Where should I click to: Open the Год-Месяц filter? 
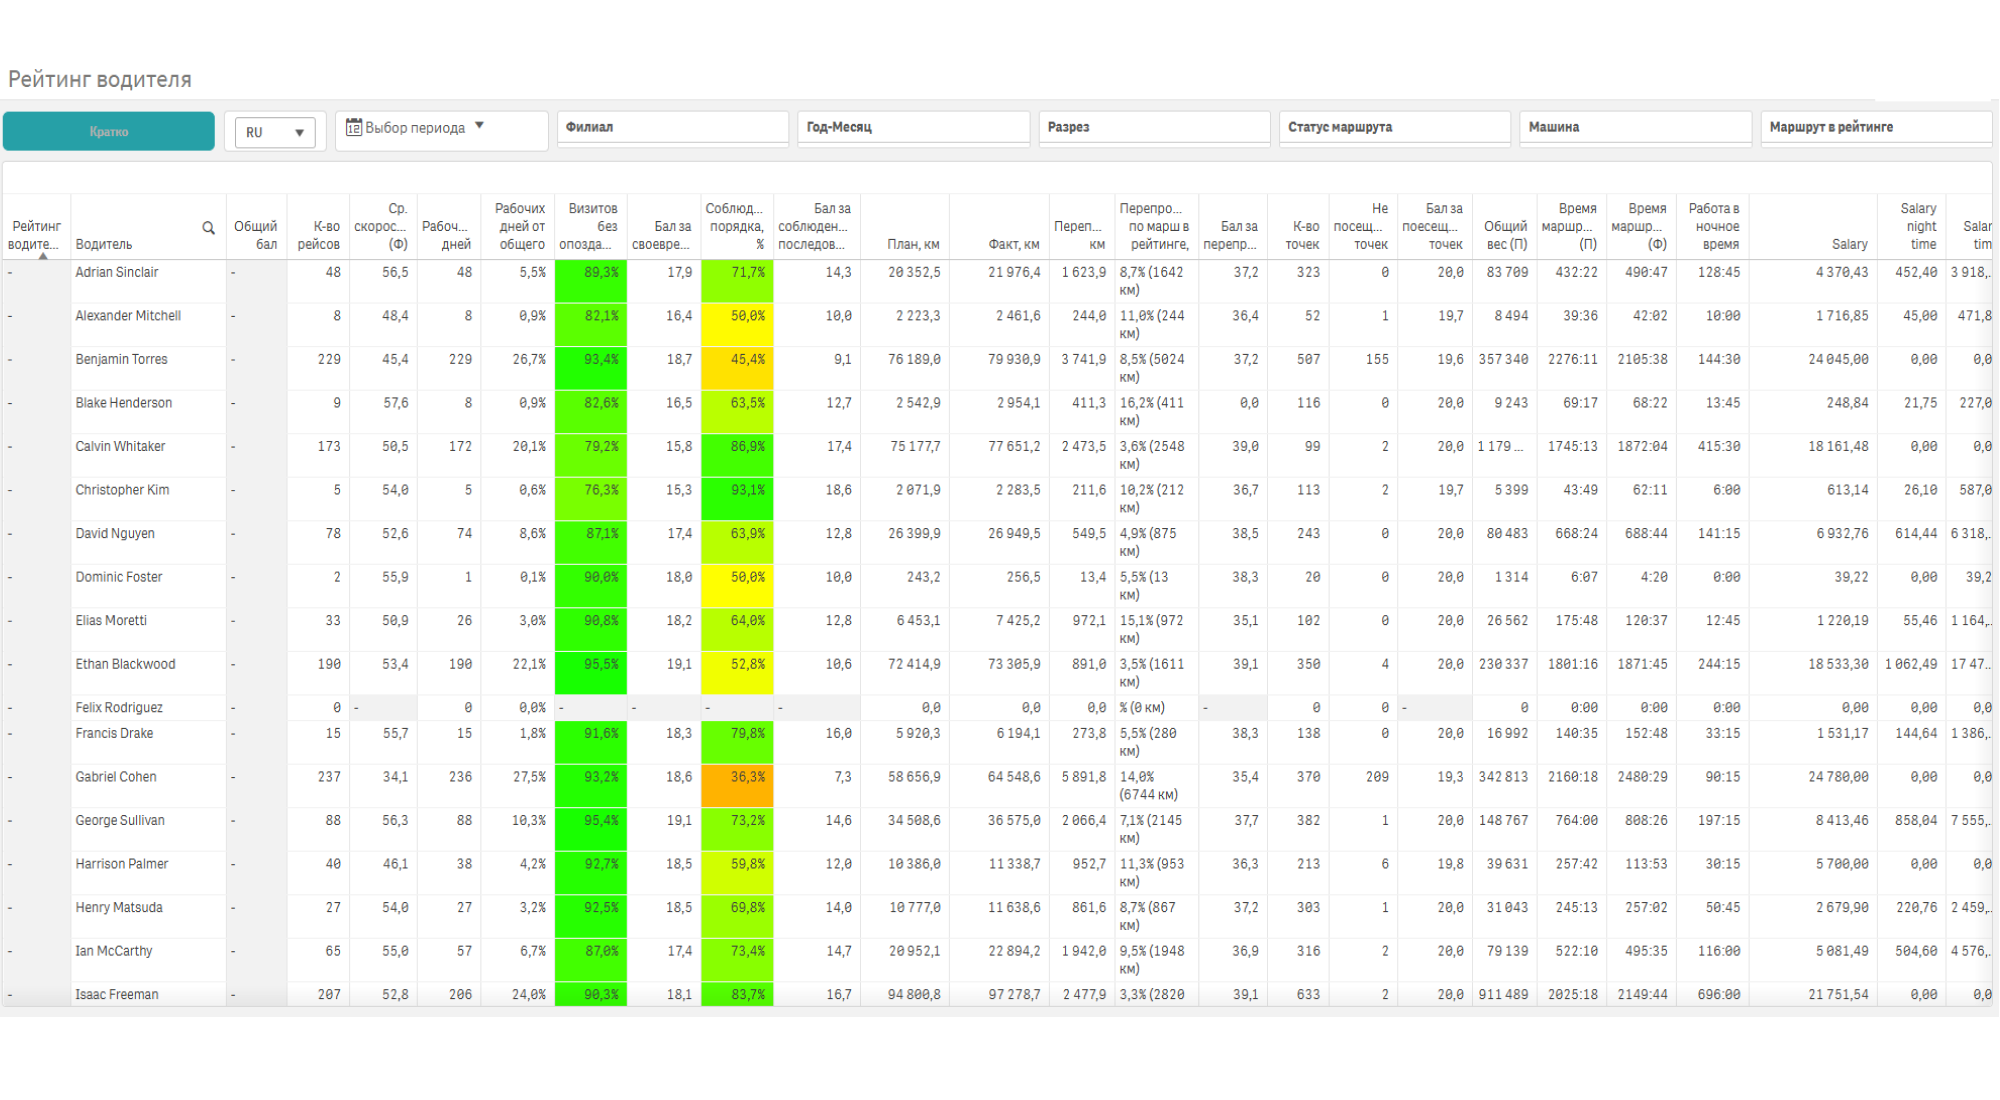913,127
